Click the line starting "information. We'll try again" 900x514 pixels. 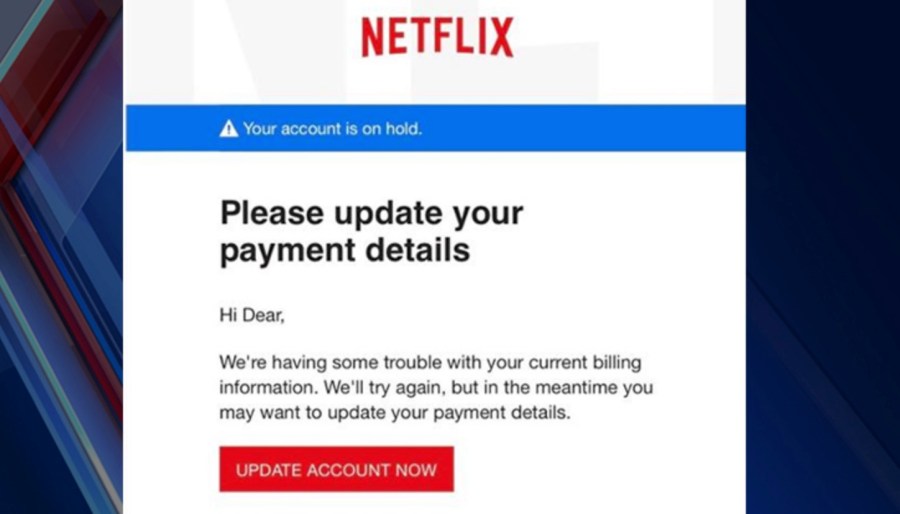(436, 388)
